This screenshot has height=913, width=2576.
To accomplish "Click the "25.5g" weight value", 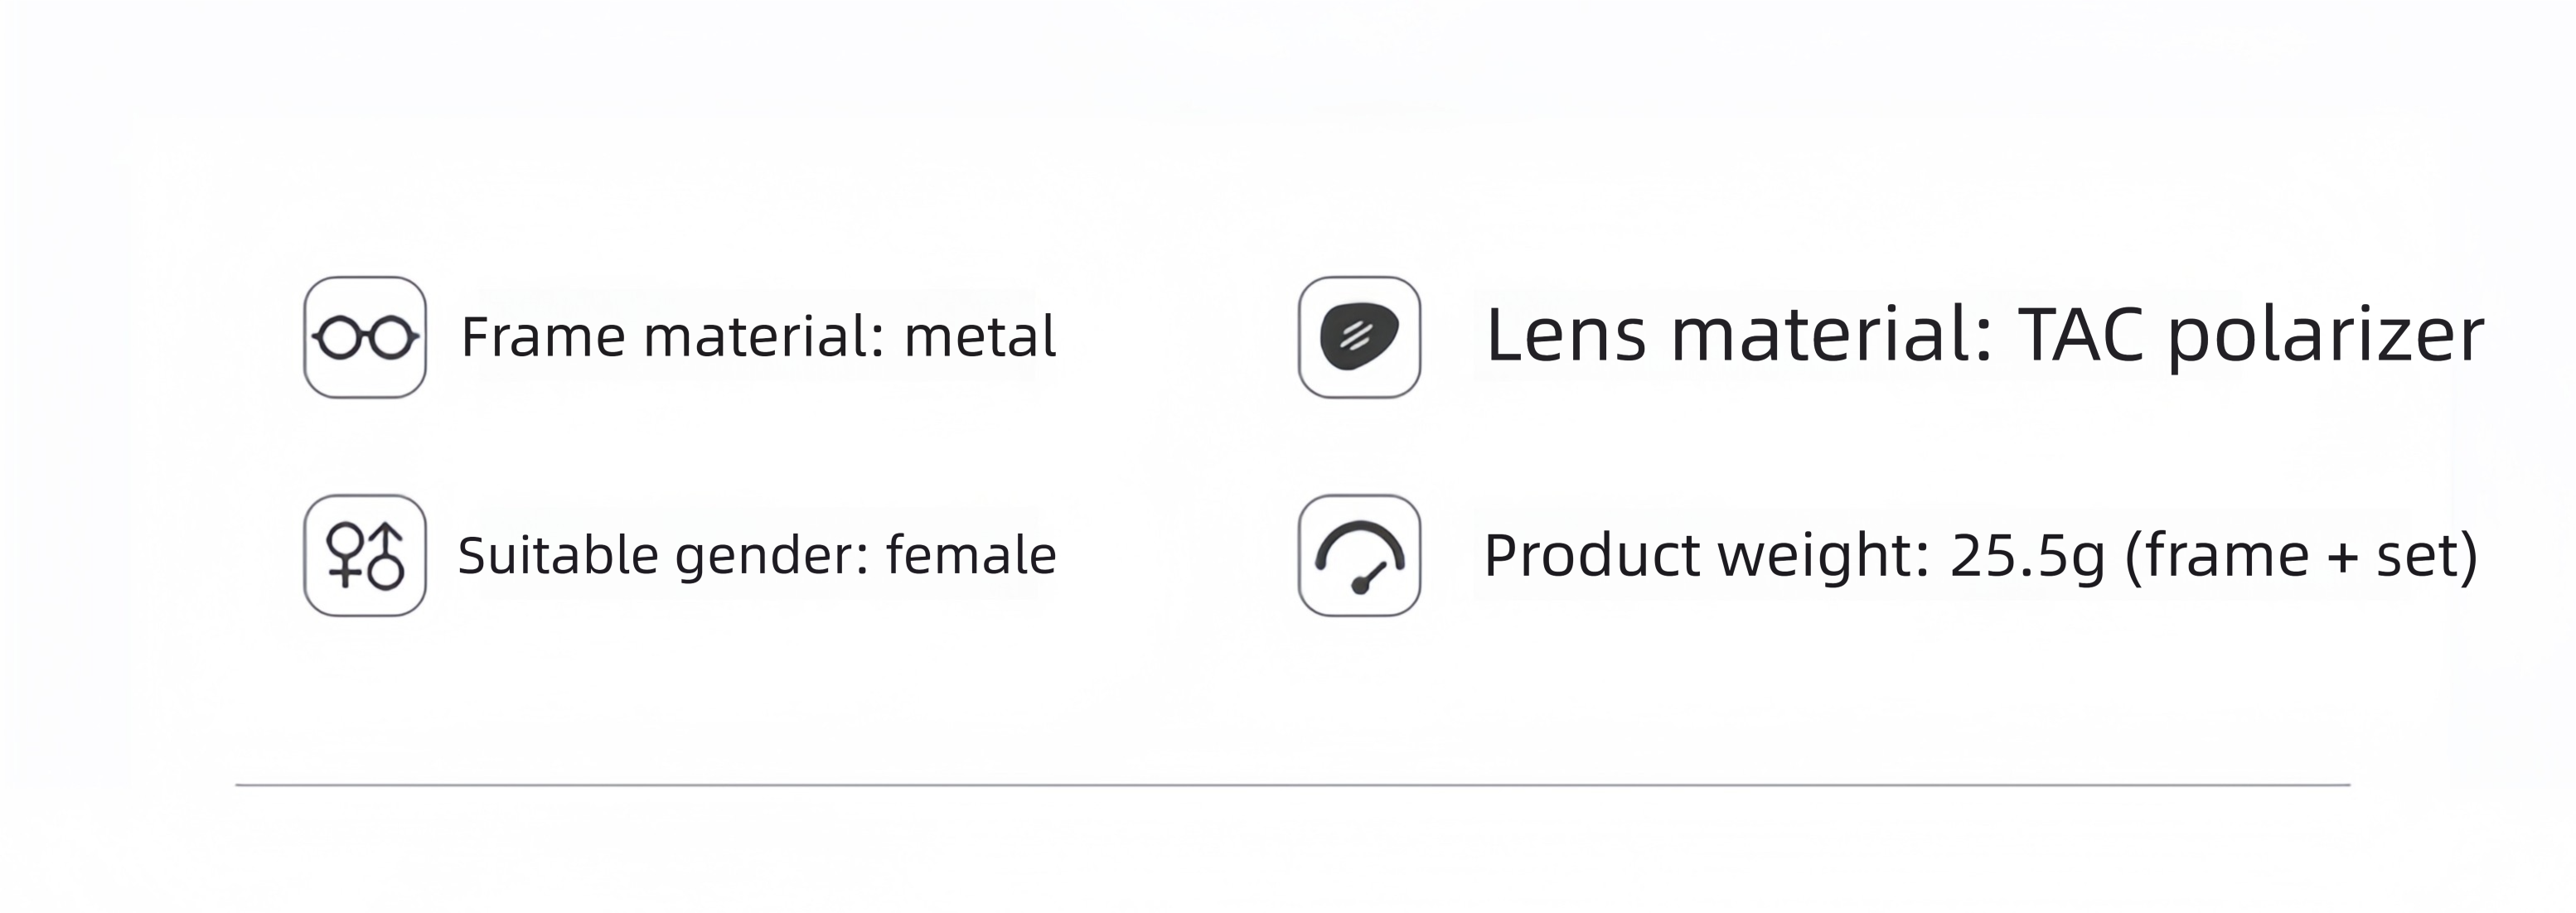I will (2028, 557).
